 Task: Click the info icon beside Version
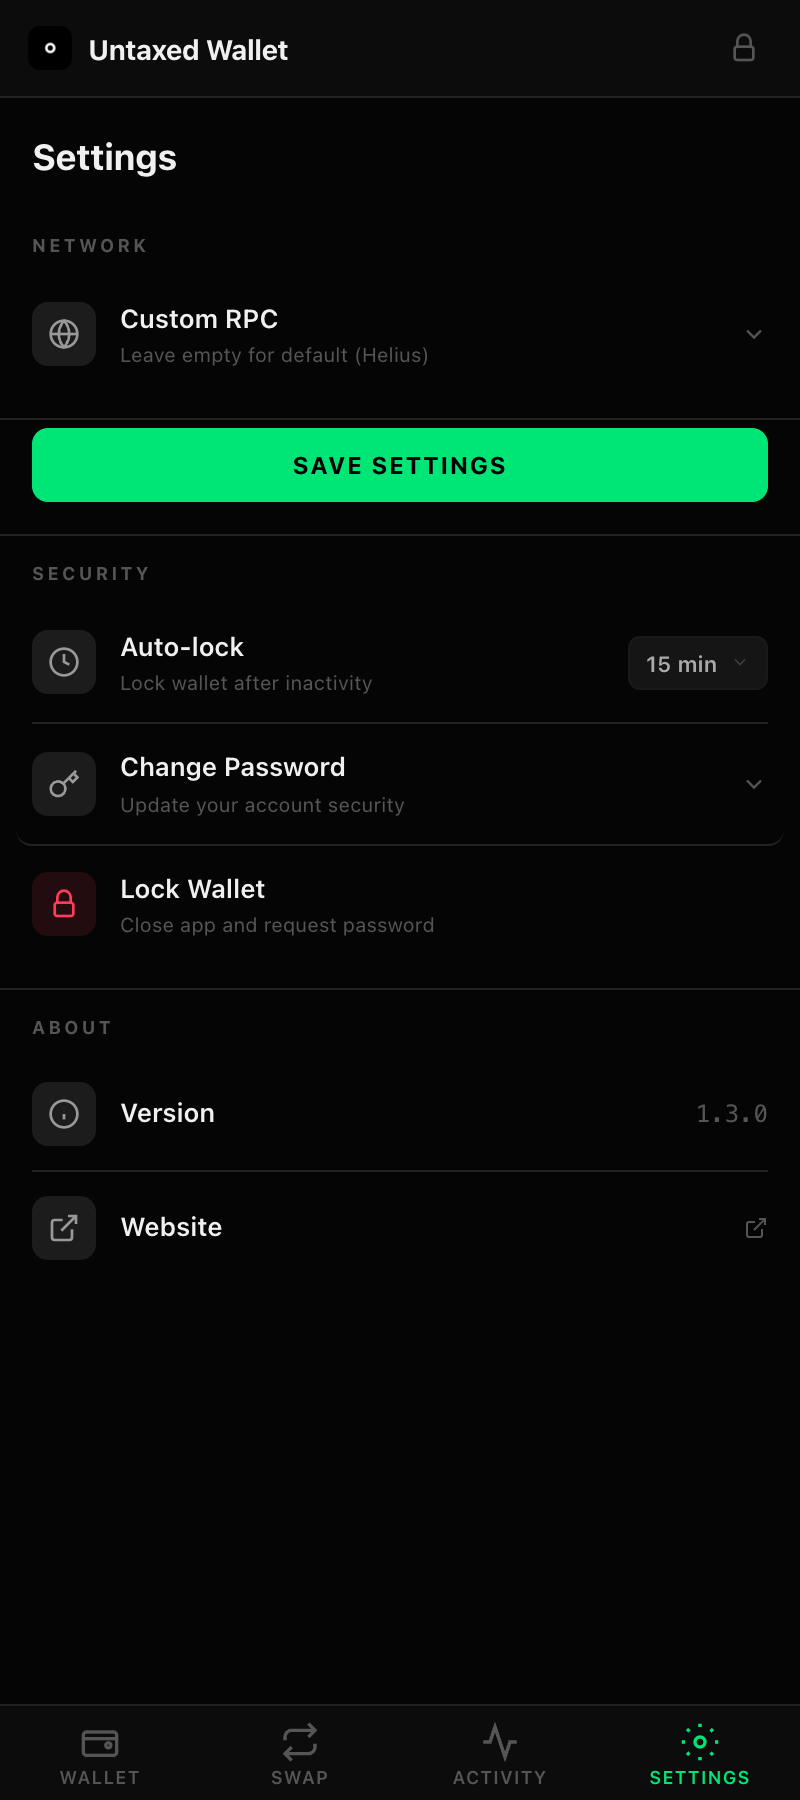coord(64,1114)
